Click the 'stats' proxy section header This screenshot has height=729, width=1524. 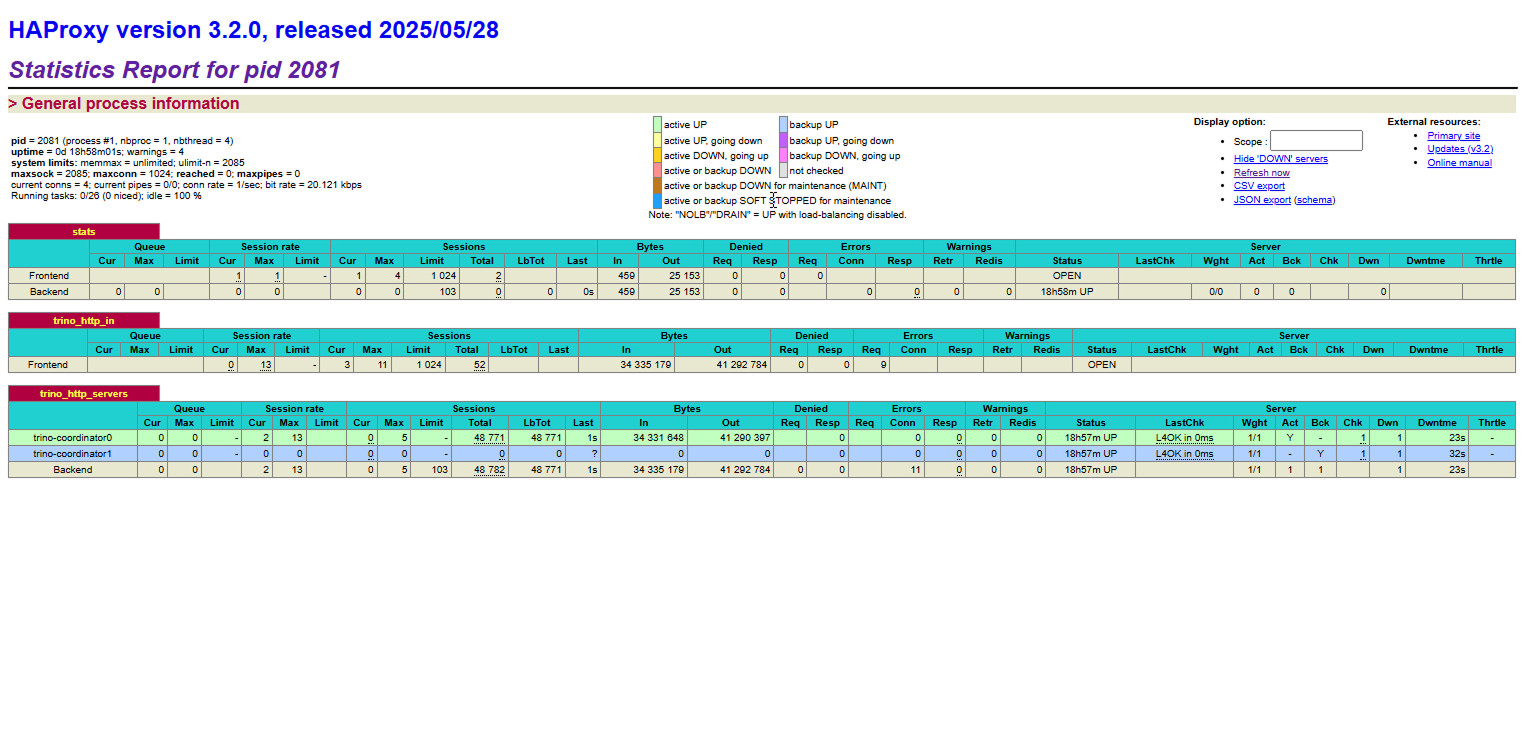click(x=83, y=231)
